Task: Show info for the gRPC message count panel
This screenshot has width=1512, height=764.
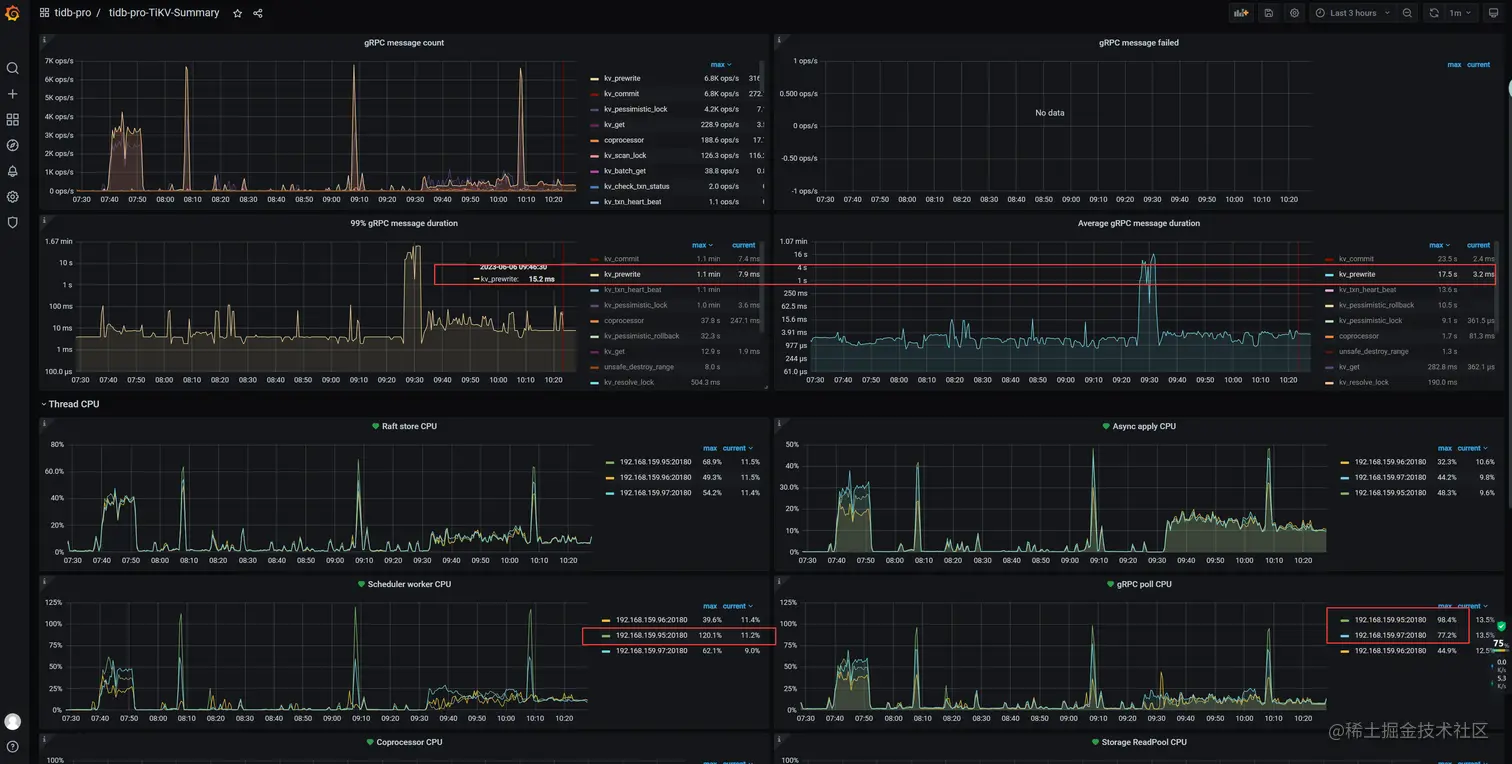Action: click(45, 40)
